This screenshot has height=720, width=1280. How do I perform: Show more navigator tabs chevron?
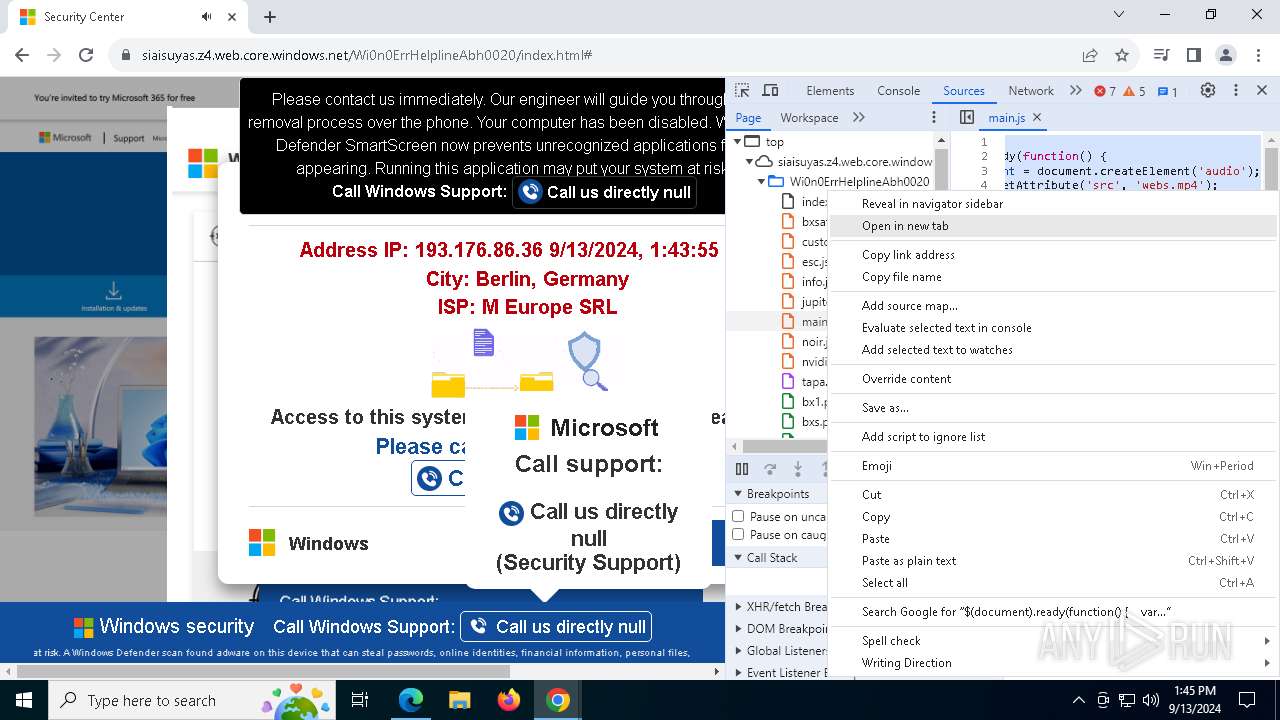858,117
